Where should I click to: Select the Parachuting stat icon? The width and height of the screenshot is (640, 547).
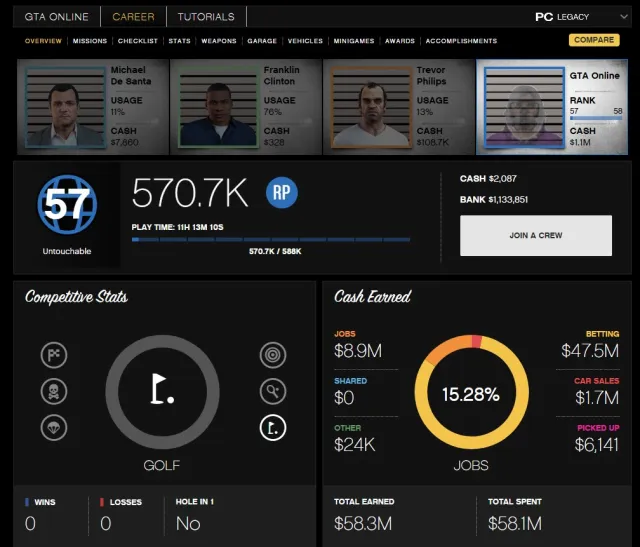click(x=54, y=427)
